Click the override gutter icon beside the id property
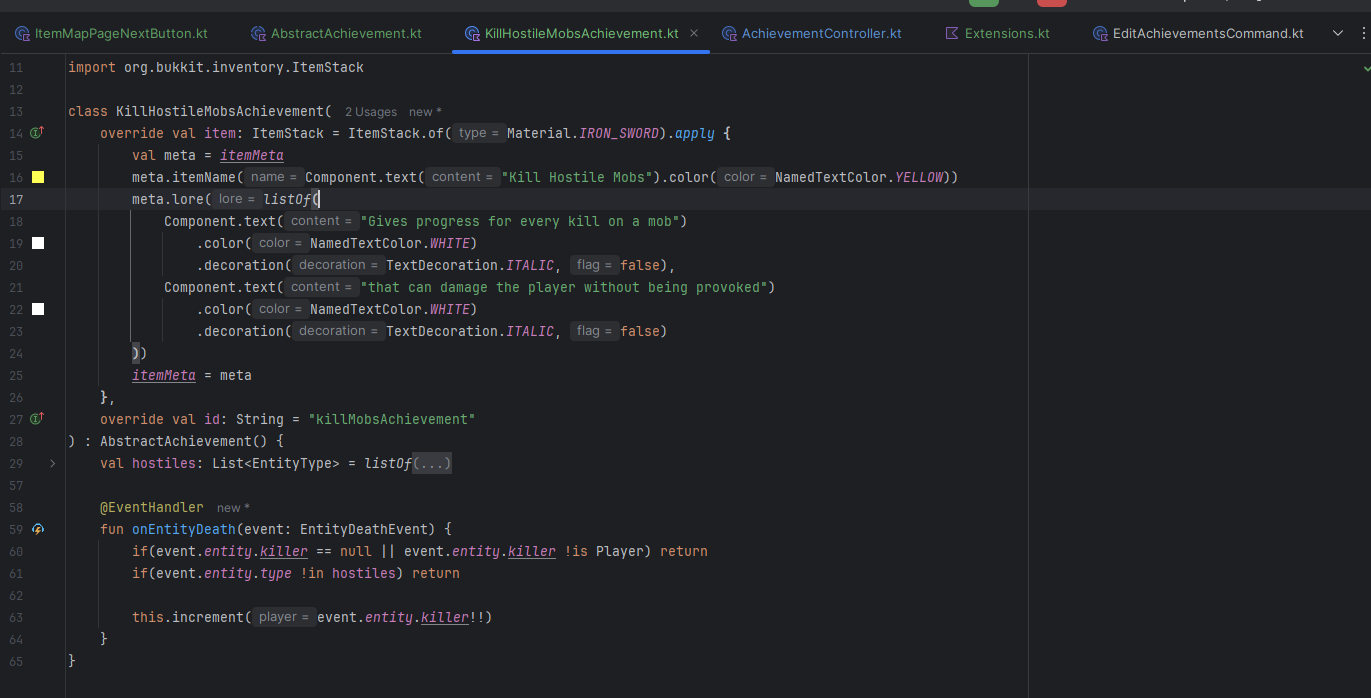 37,419
